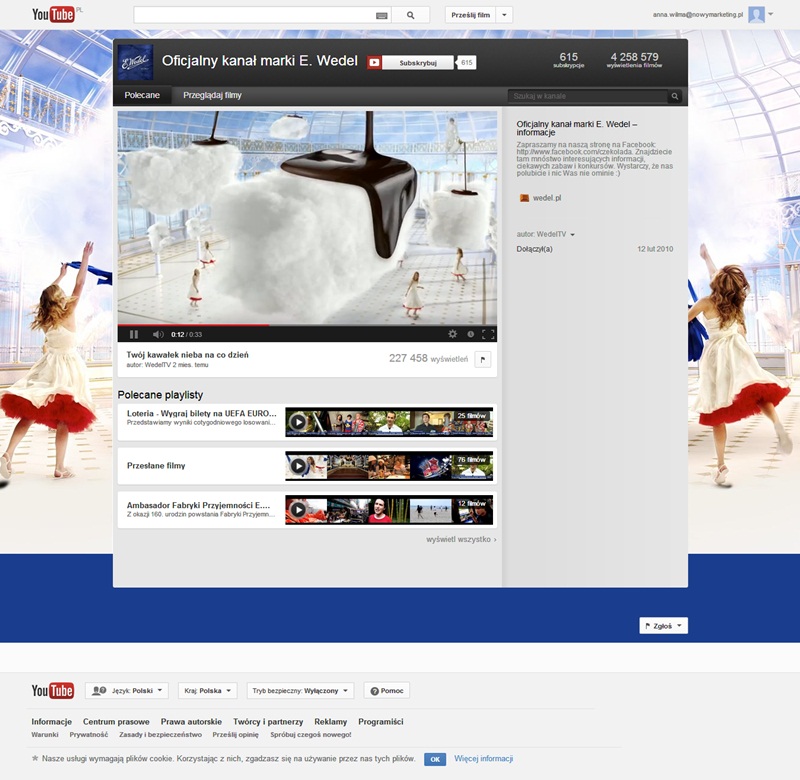Viewport: 800px width, 780px height.
Task: Expand the Prześlij film dropdown arrow
Action: tap(504, 15)
